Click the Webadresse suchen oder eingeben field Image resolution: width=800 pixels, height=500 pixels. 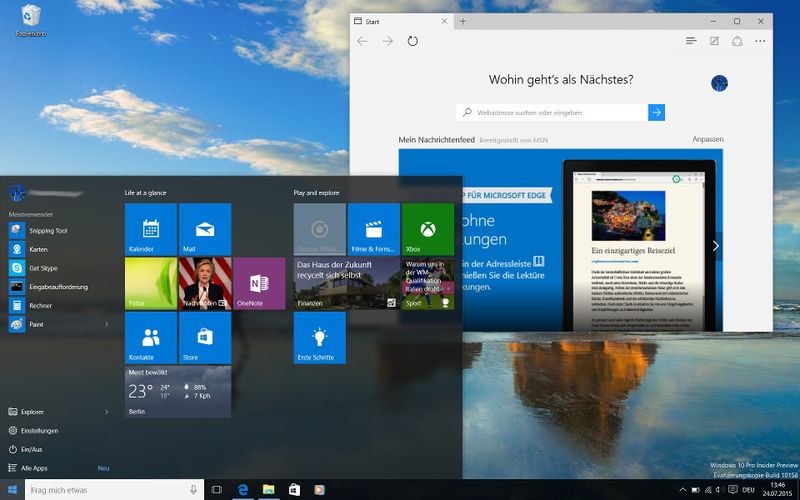coord(552,112)
